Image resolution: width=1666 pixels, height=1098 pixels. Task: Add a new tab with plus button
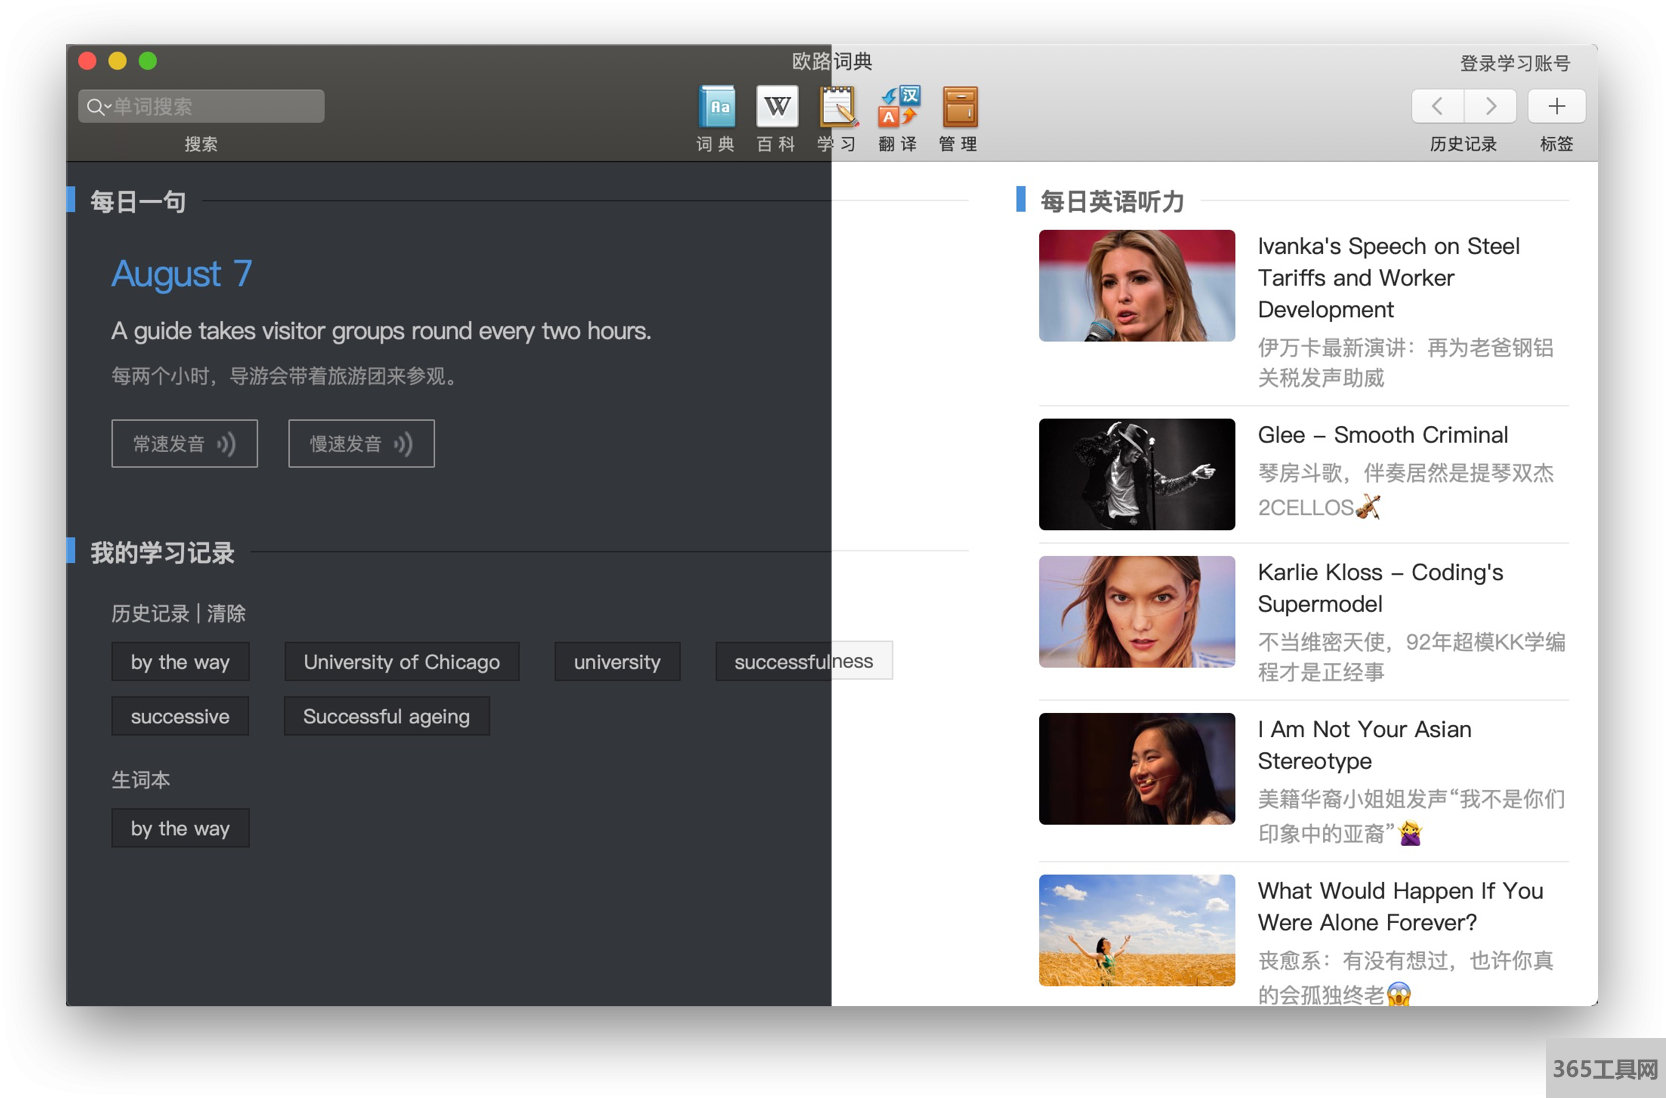[x=1556, y=106]
